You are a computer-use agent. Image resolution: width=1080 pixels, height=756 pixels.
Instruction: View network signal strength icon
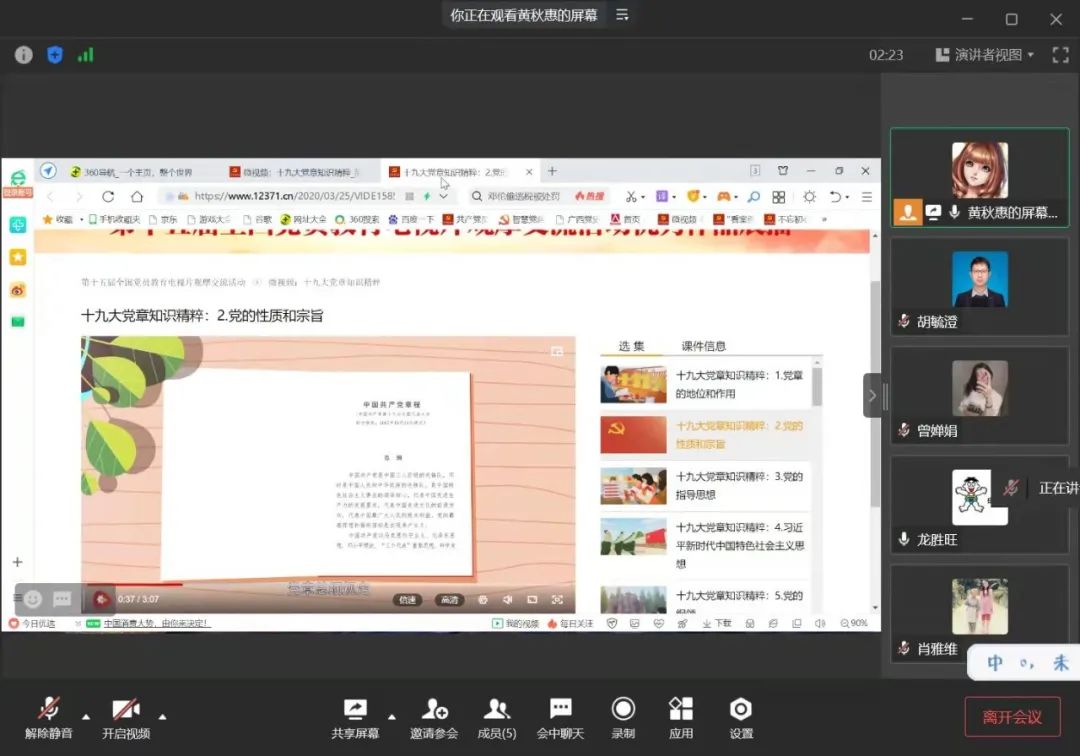pyautogui.click(x=85, y=55)
